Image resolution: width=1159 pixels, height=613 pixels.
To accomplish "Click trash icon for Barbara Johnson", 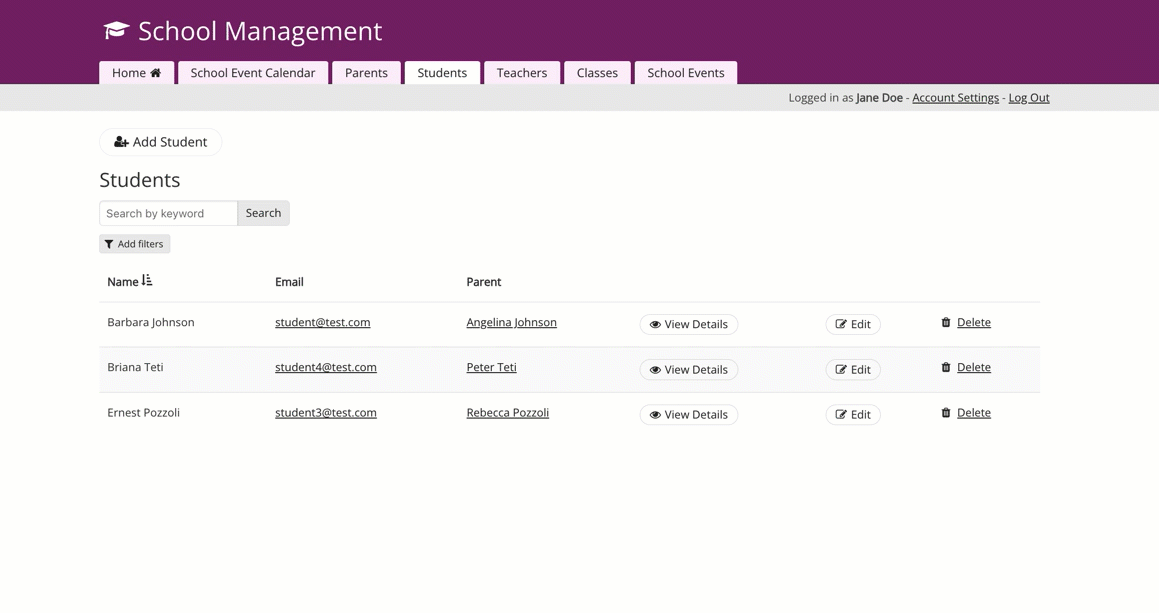I will pos(946,322).
